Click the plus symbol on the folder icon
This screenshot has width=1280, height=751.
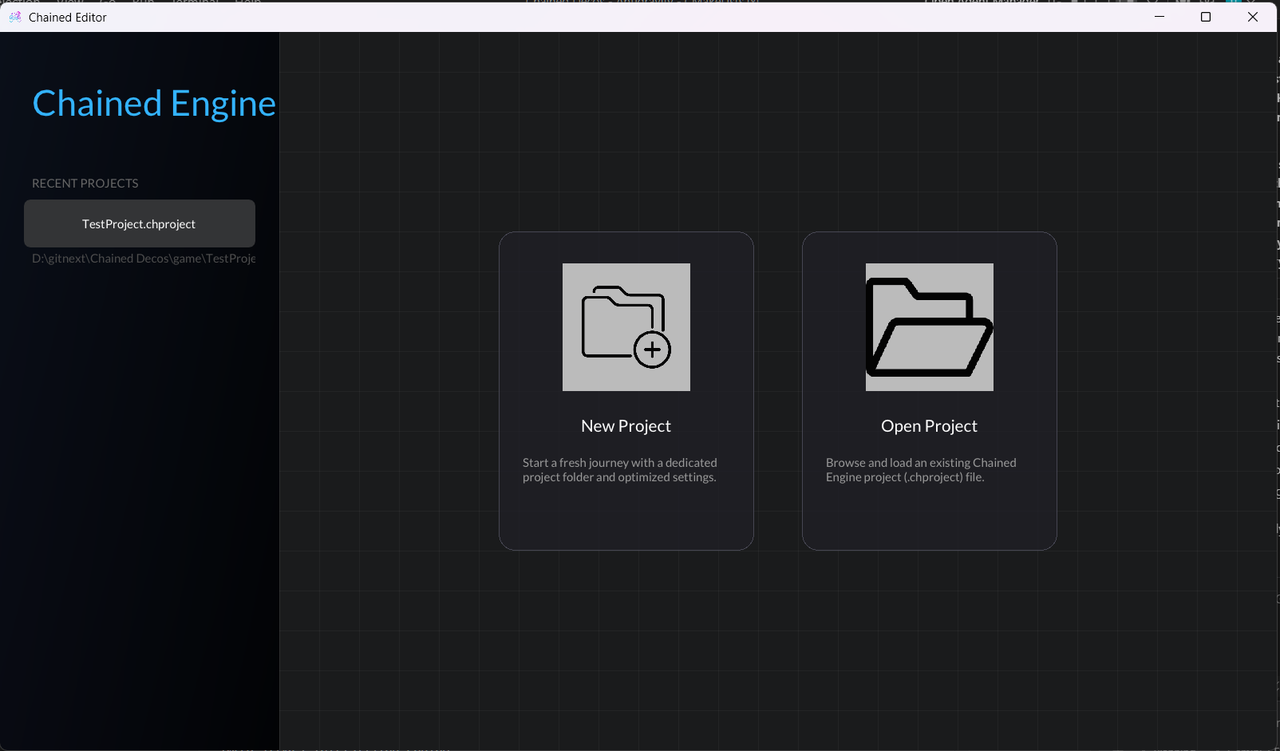(651, 351)
